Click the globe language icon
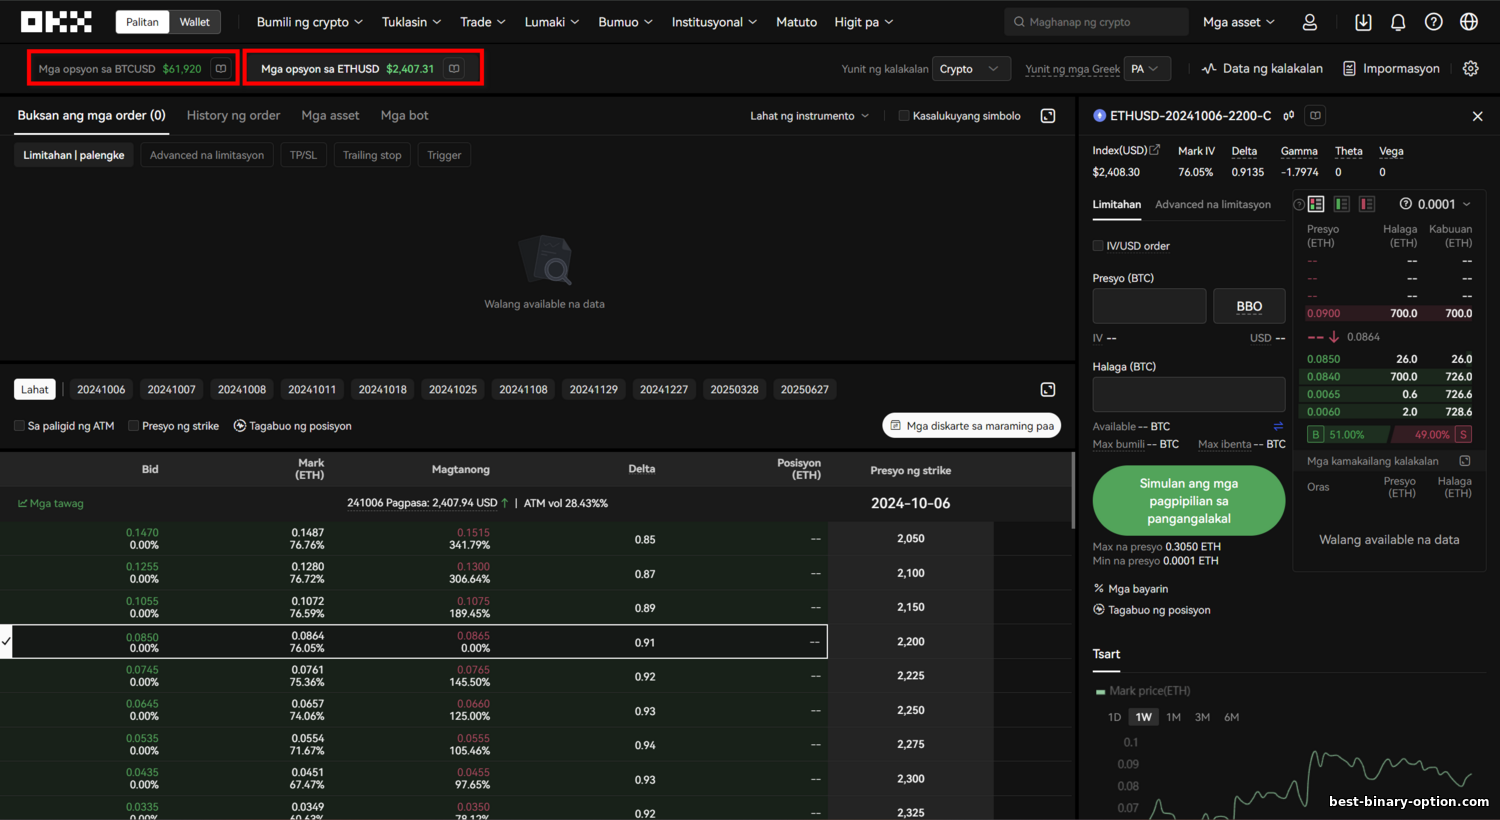Screen dimensions: 1500x820 1468,22
